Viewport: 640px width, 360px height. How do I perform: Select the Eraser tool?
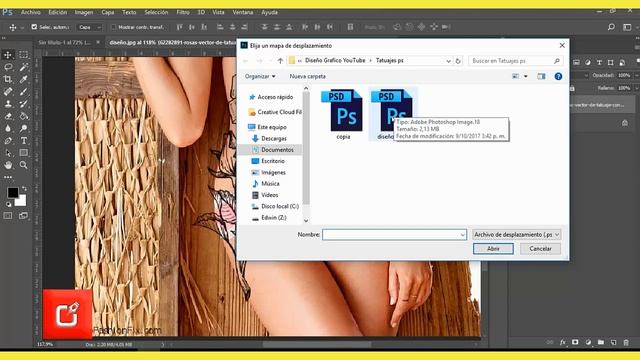[8, 116]
